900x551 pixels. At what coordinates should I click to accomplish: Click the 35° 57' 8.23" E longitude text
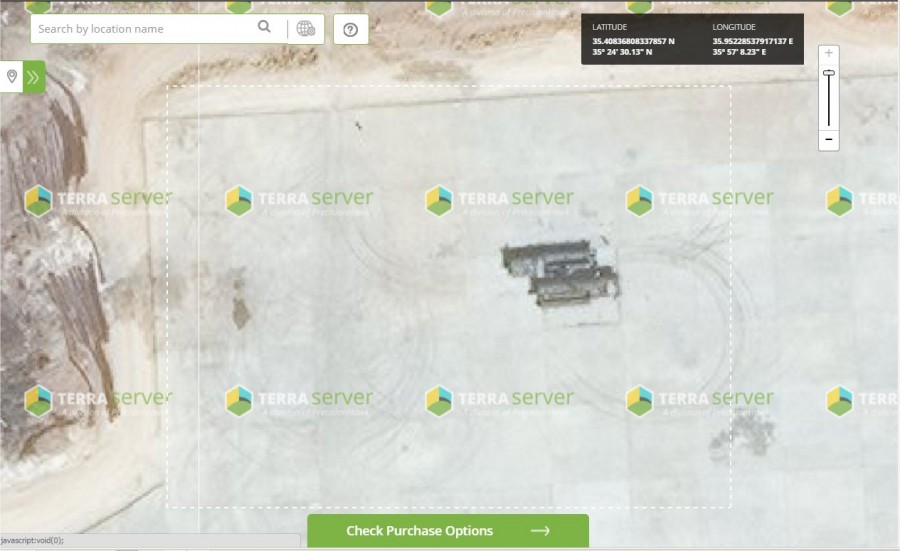click(x=739, y=52)
